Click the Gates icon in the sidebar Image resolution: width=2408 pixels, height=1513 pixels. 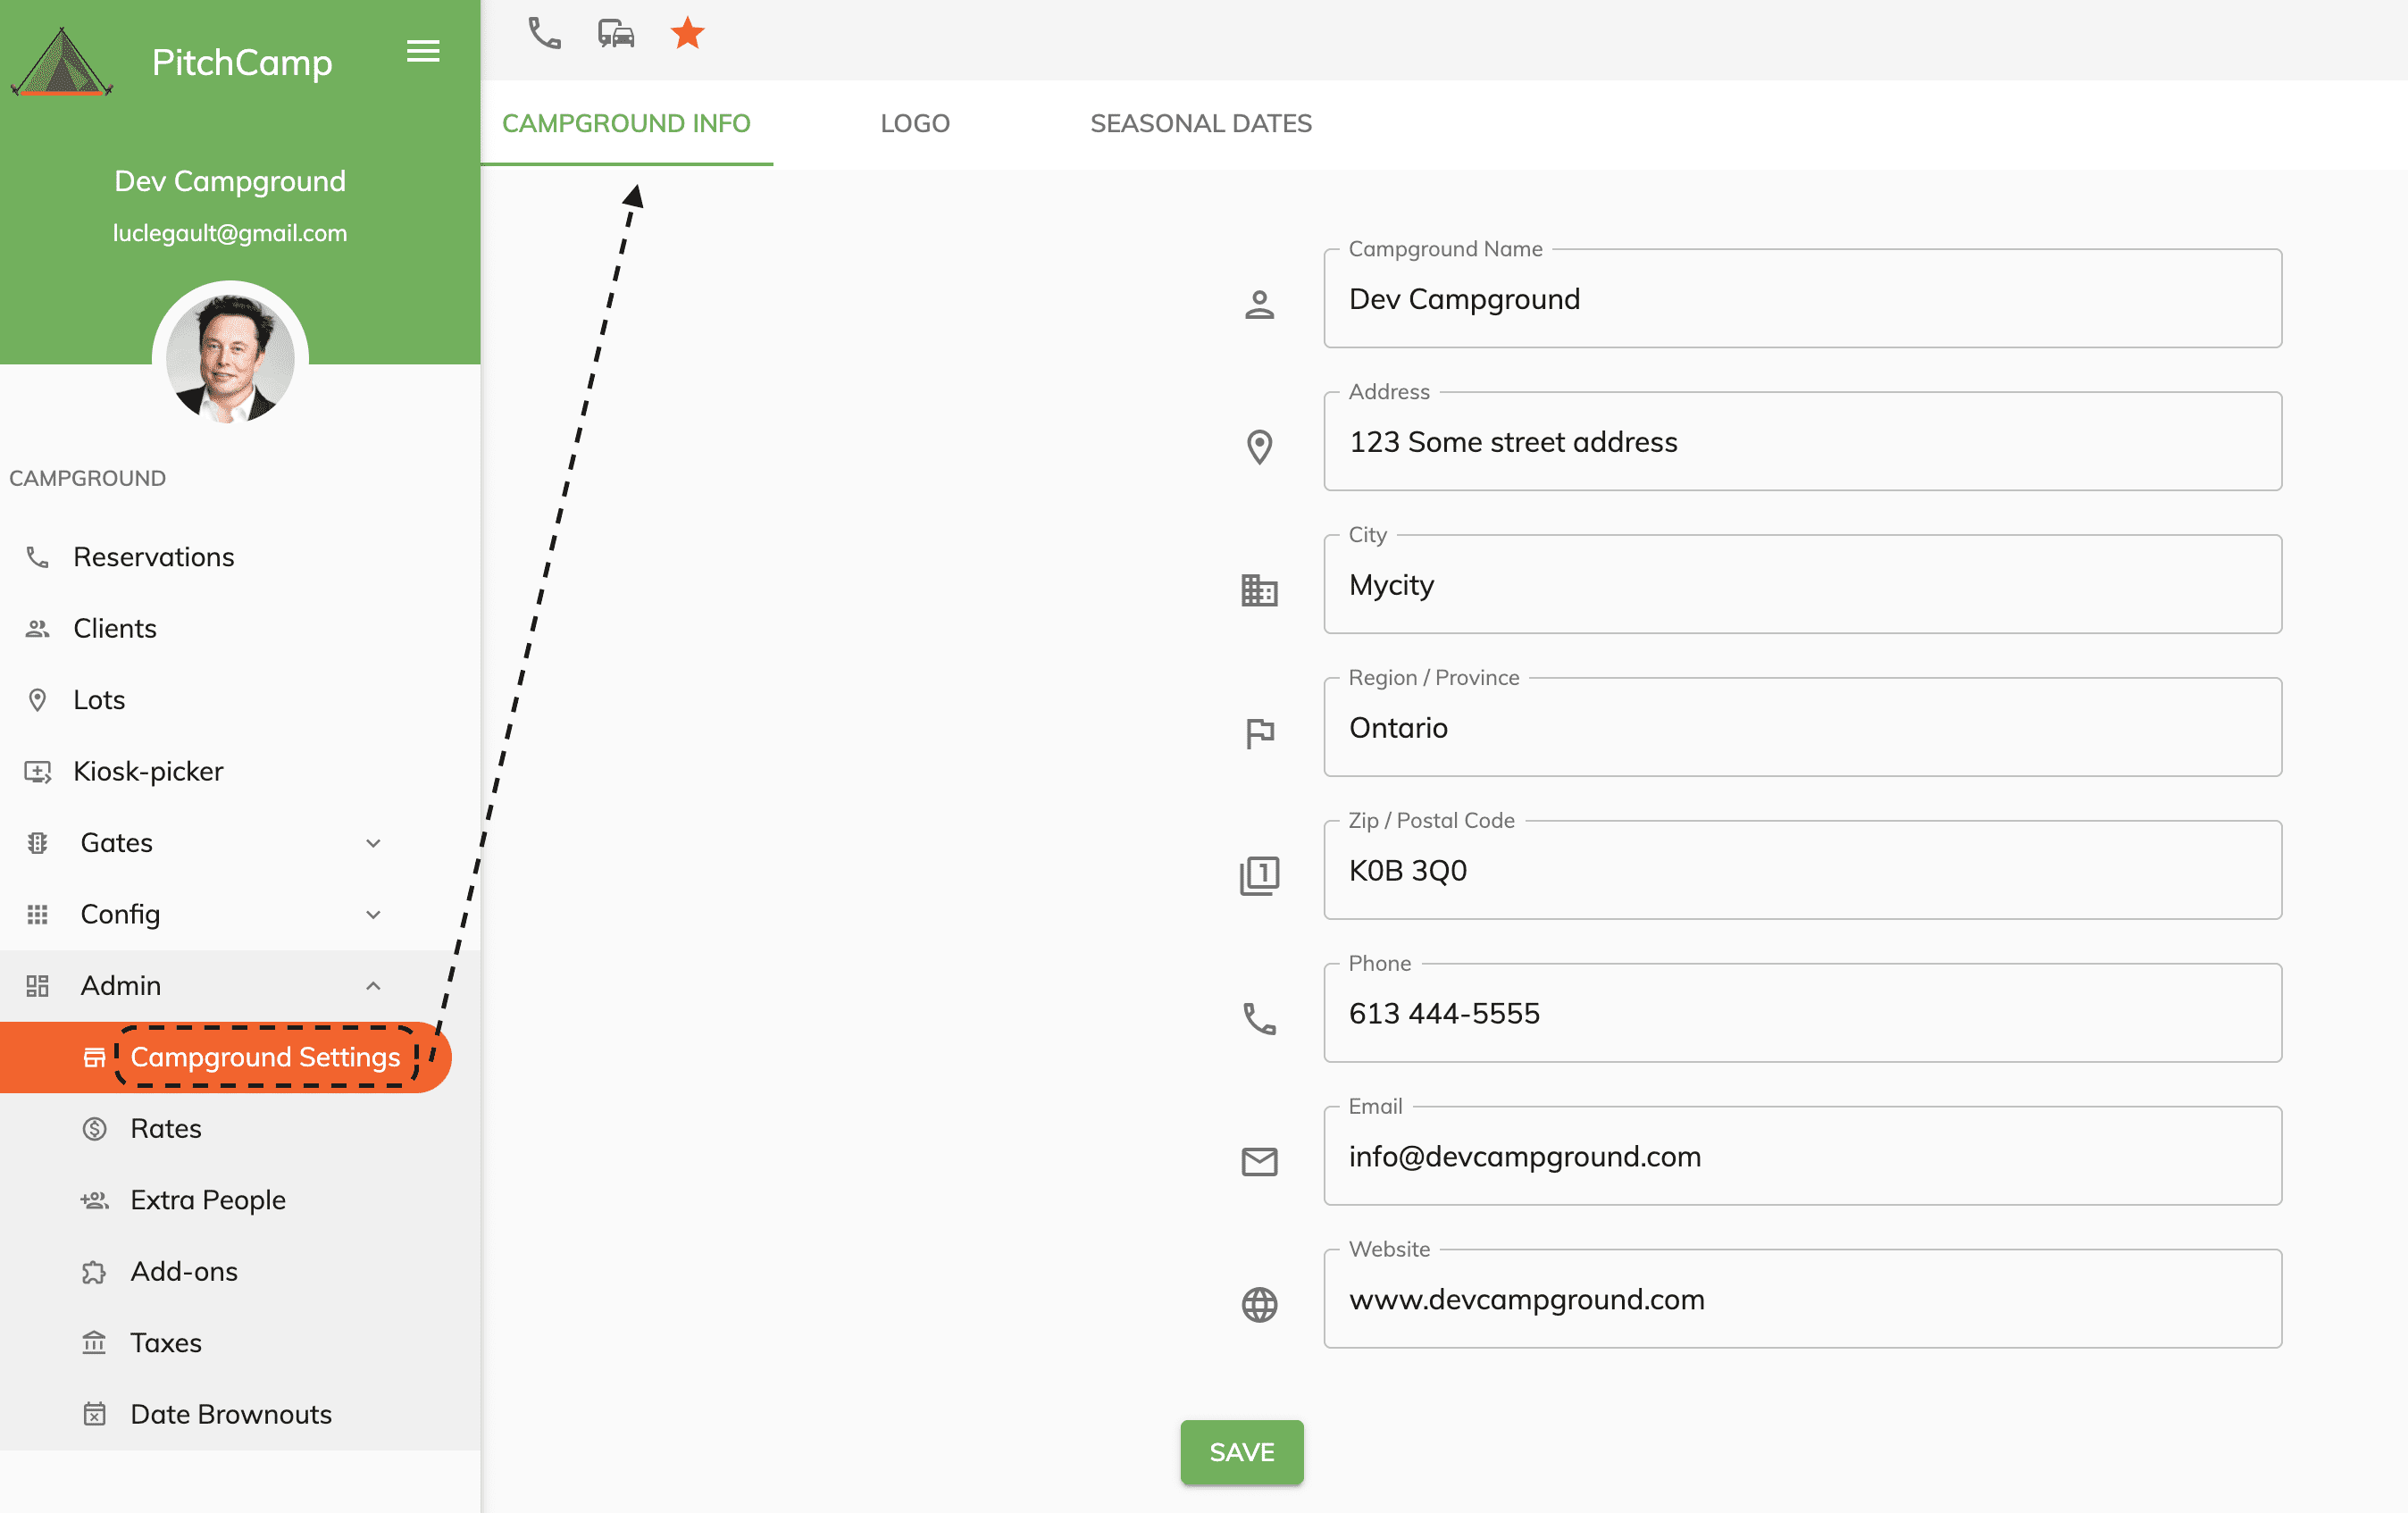[x=38, y=843]
